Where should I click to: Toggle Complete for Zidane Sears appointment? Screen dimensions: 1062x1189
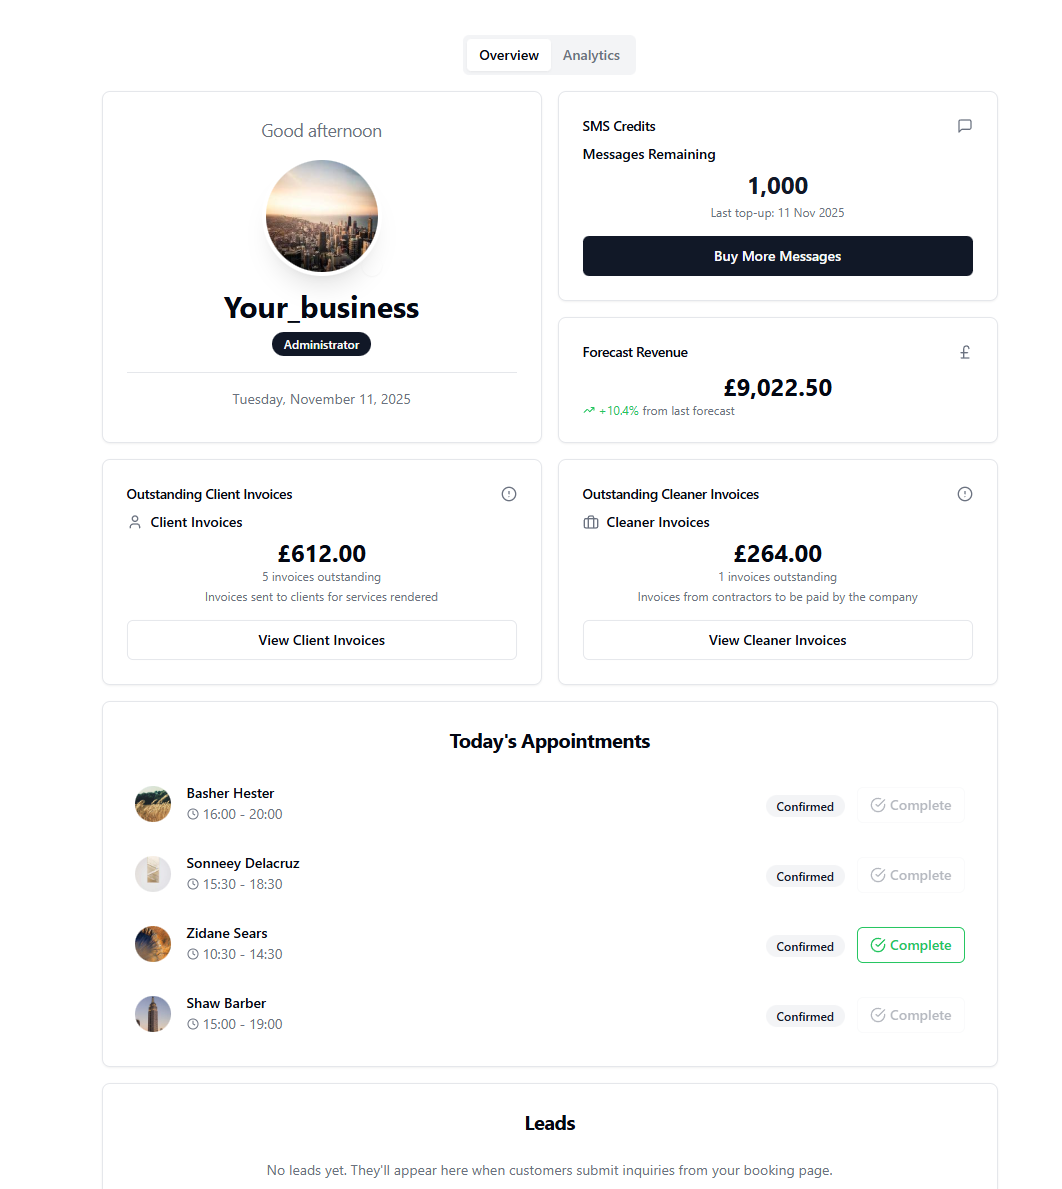click(910, 944)
